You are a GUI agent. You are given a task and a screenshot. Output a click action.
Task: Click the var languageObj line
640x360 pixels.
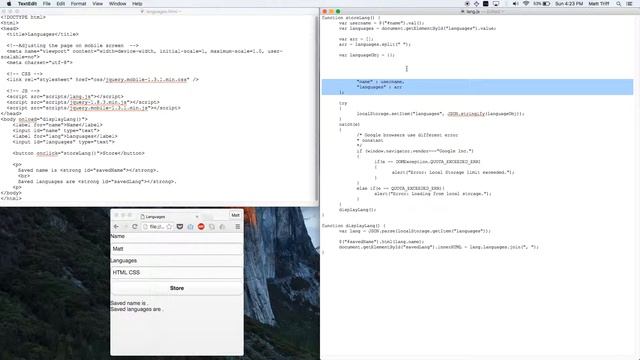(x=367, y=55)
